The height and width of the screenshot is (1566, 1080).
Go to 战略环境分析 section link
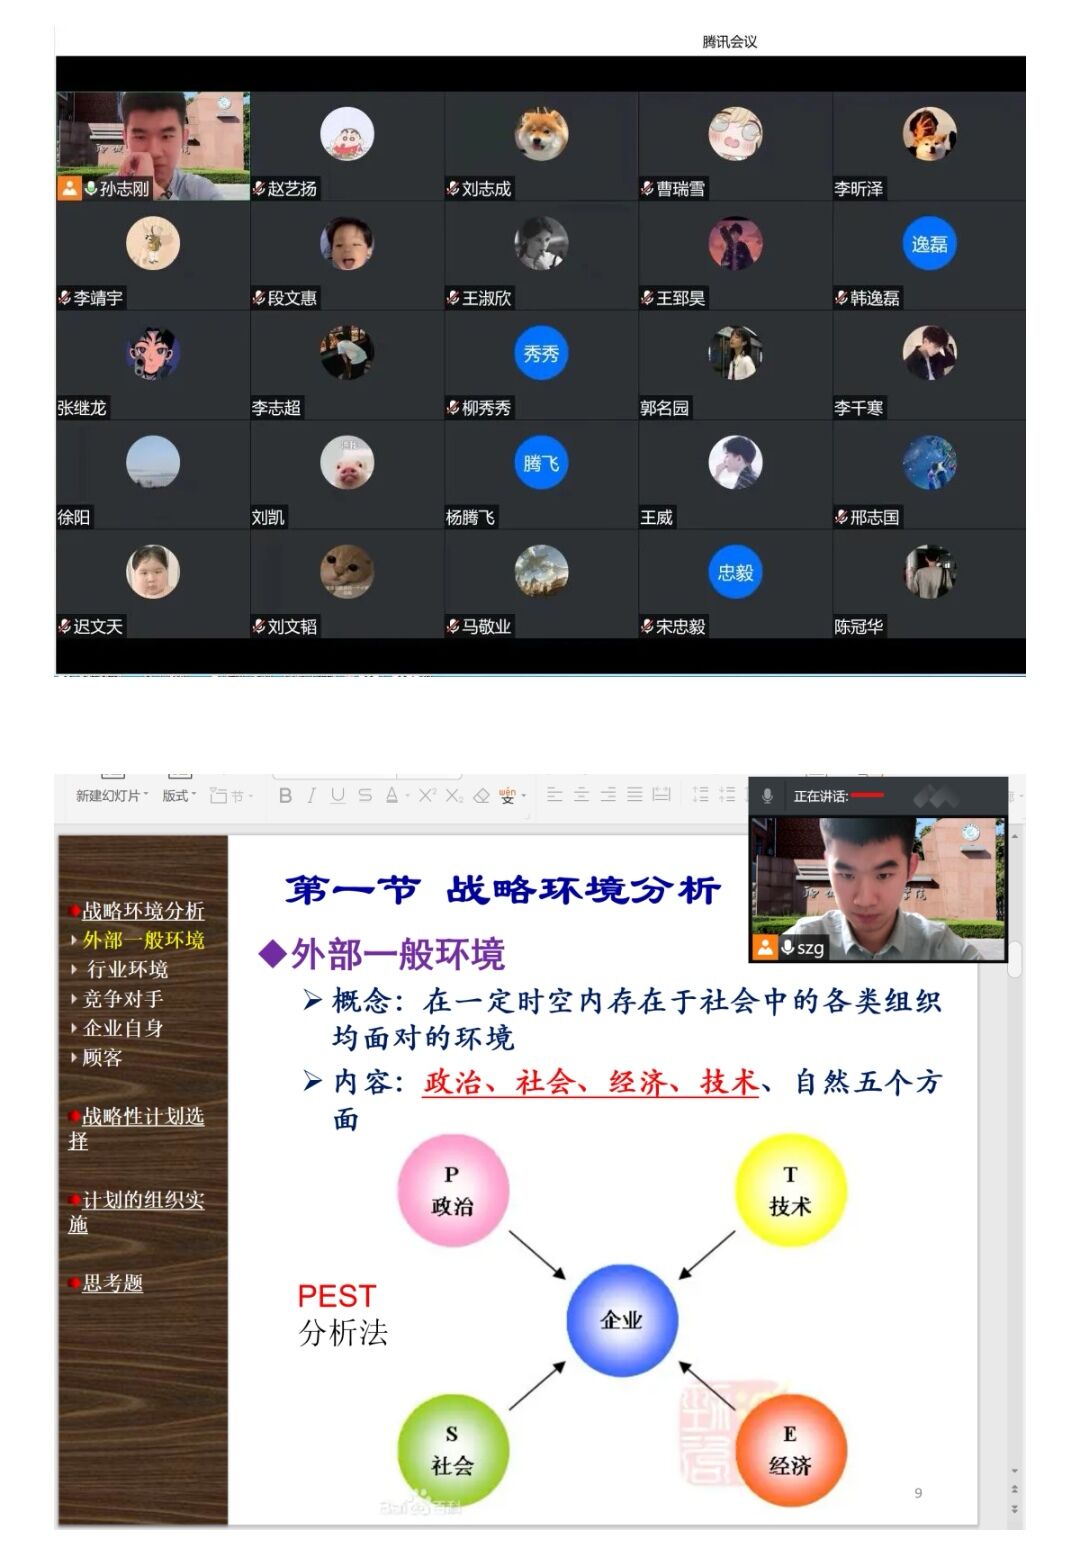point(143,911)
